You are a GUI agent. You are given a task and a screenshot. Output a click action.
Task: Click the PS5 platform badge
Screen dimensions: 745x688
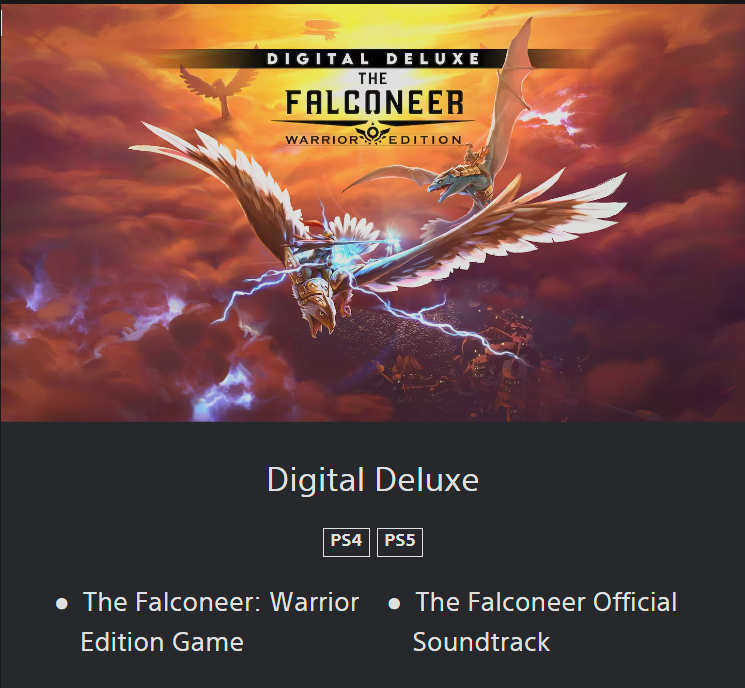(x=400, y=542)
